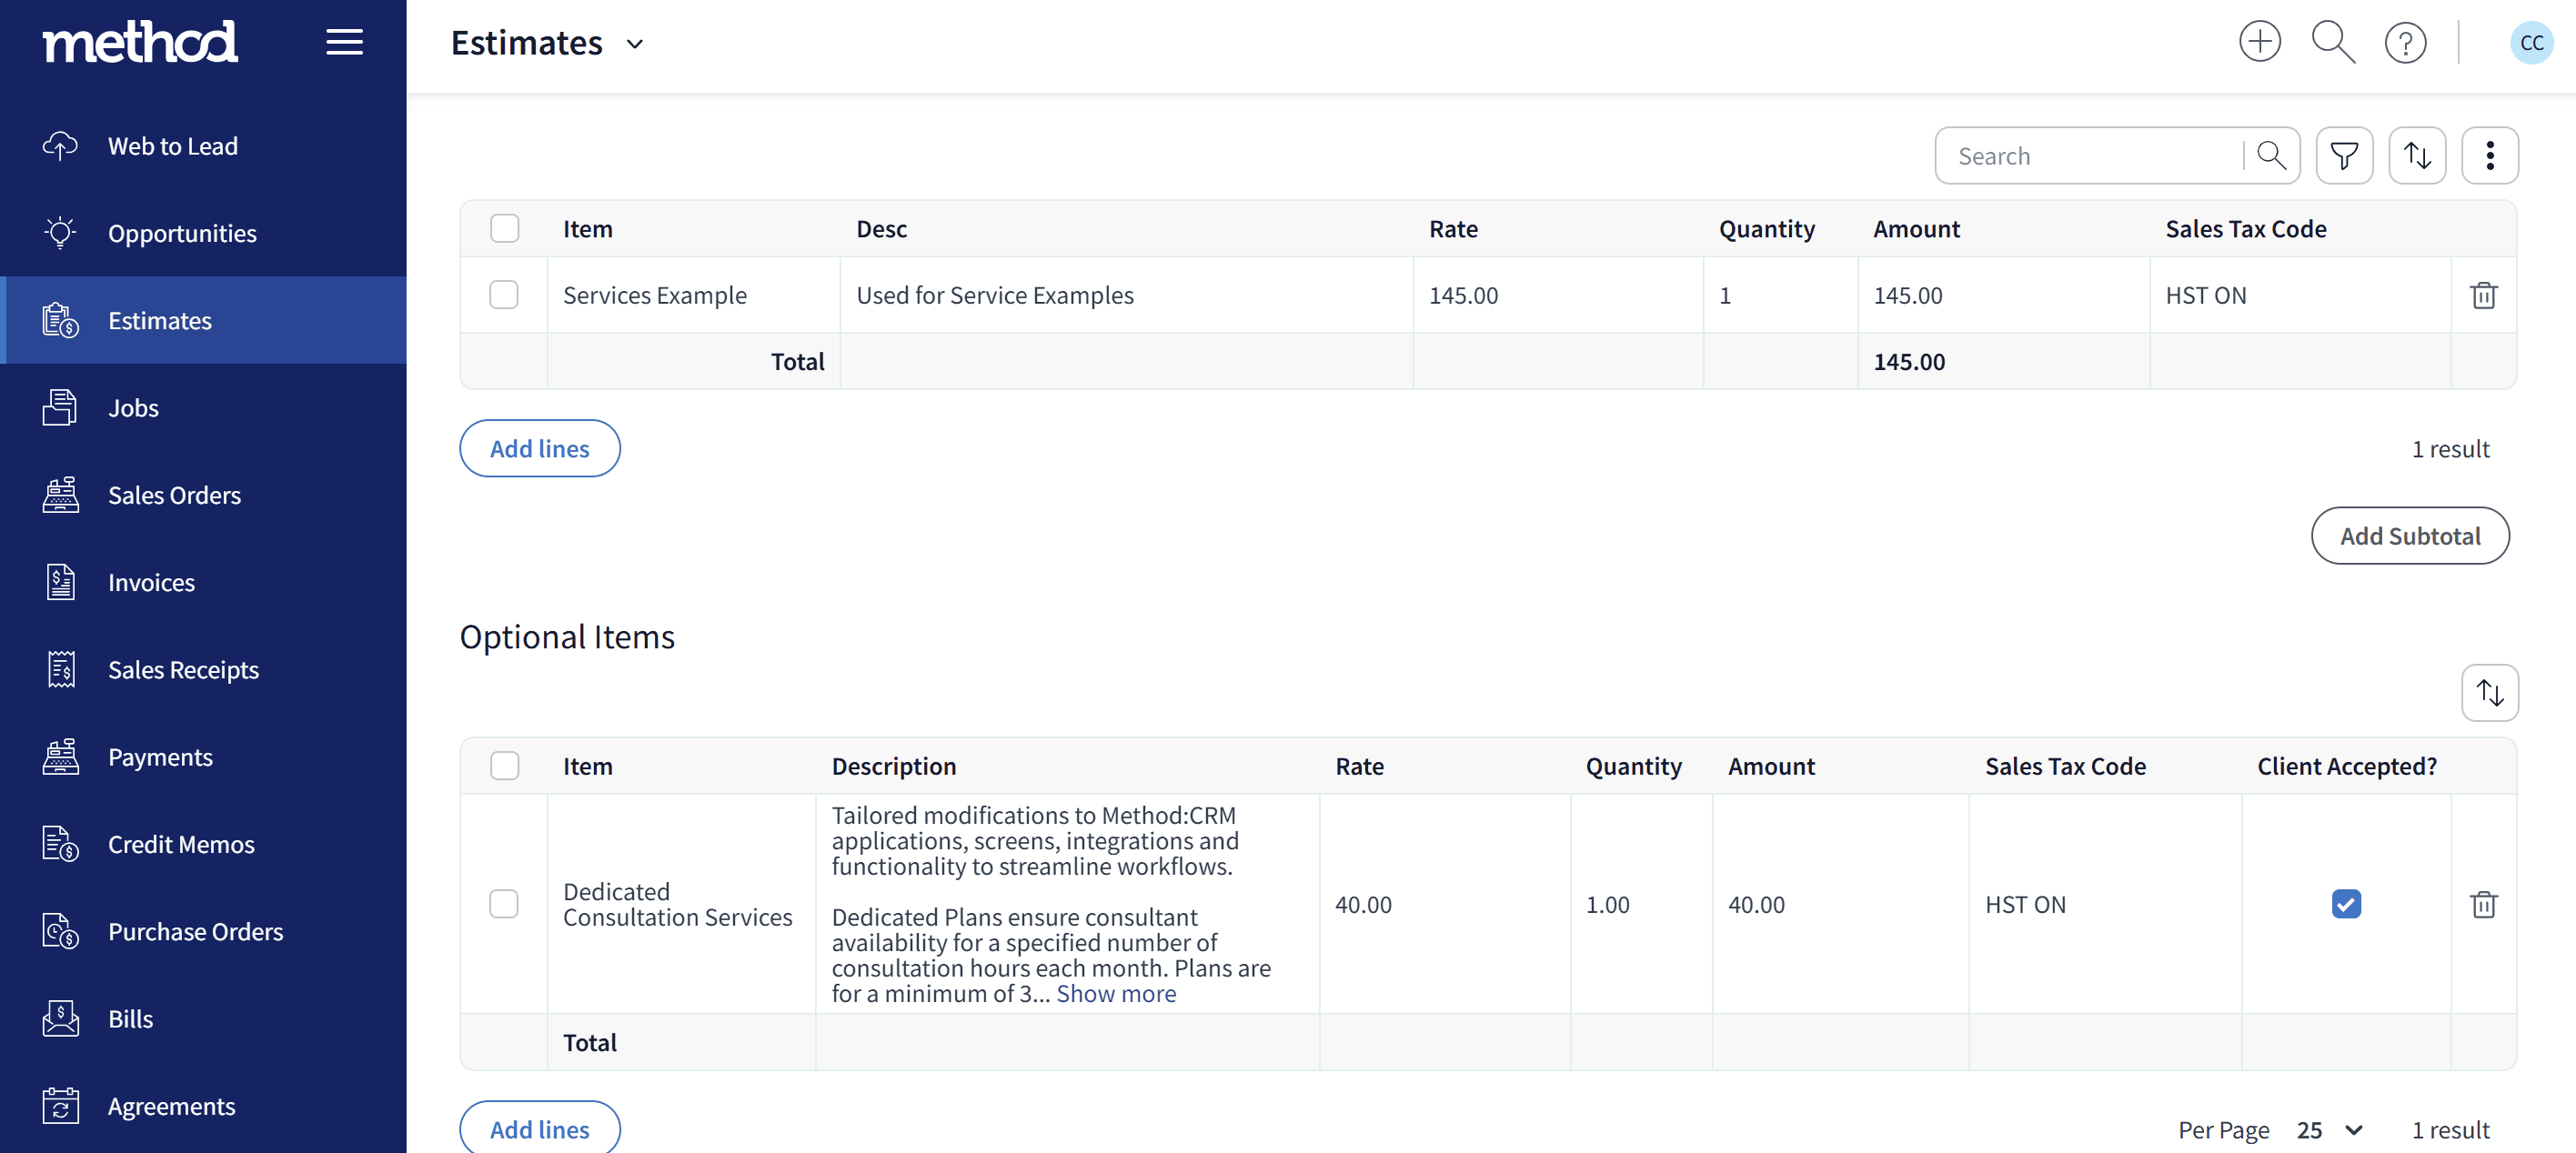Open the help question mark icon
2576x1153 pixels.
pos(2405,43)
